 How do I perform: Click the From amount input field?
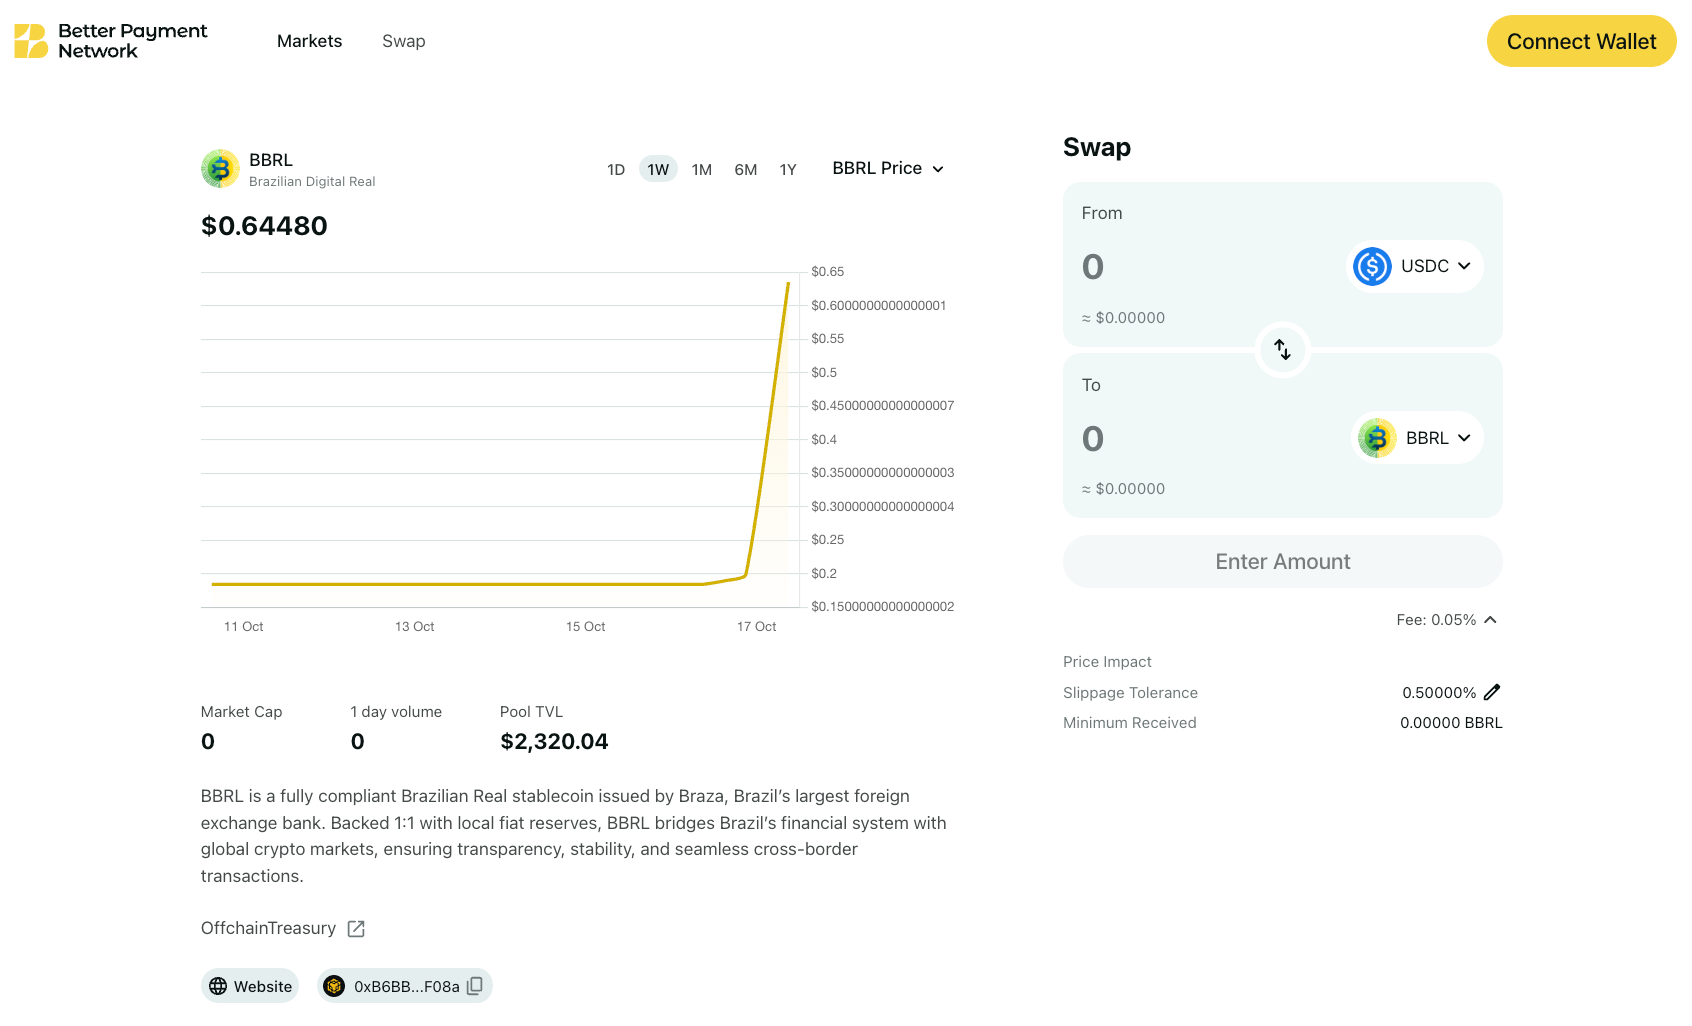coord(1200,267)
